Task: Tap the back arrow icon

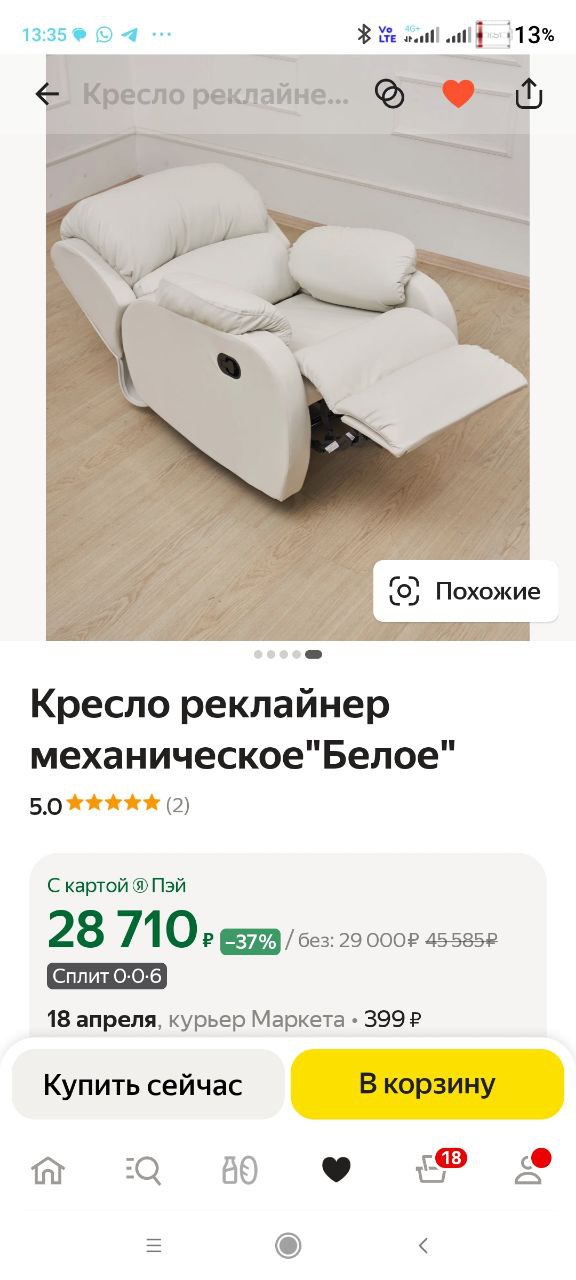Action: pyautogui.click(x=47, y=94)
